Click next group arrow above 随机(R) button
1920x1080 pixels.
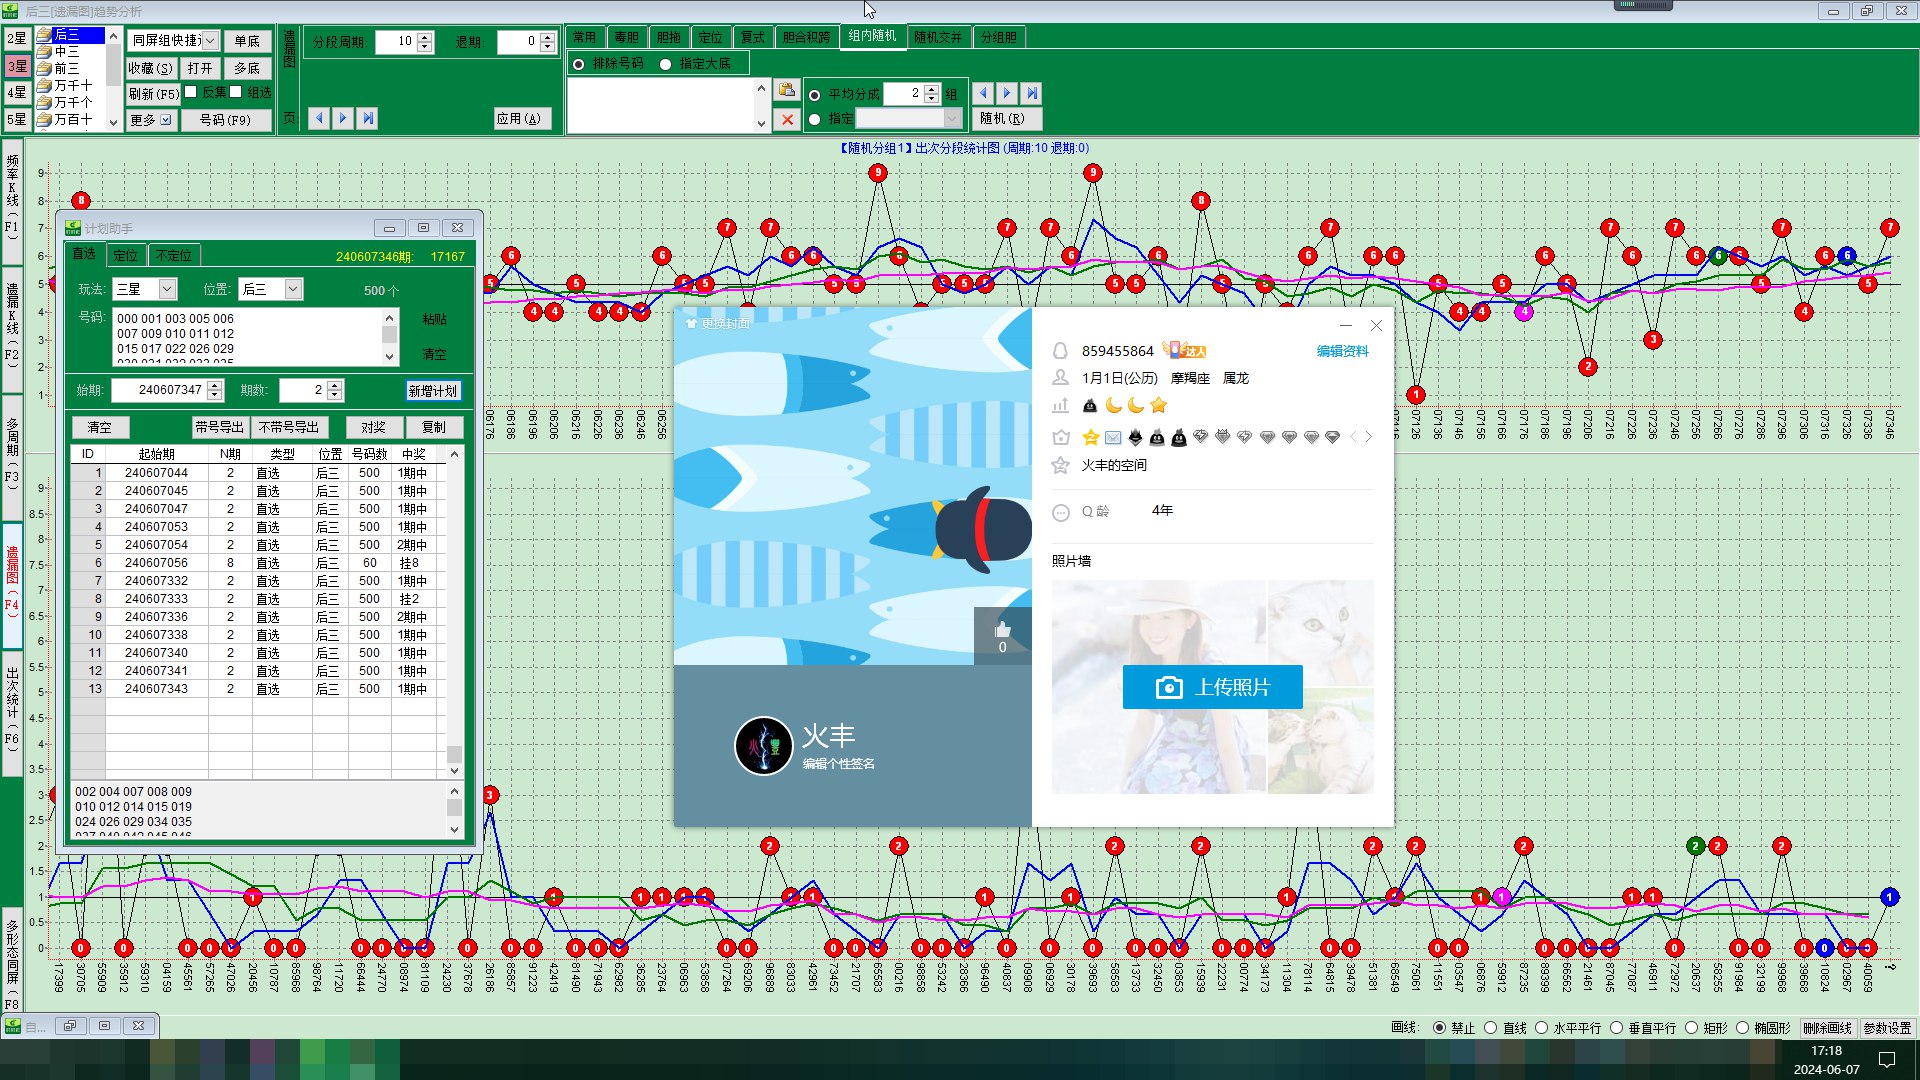pyautogui.click(x=1007, y=93)
